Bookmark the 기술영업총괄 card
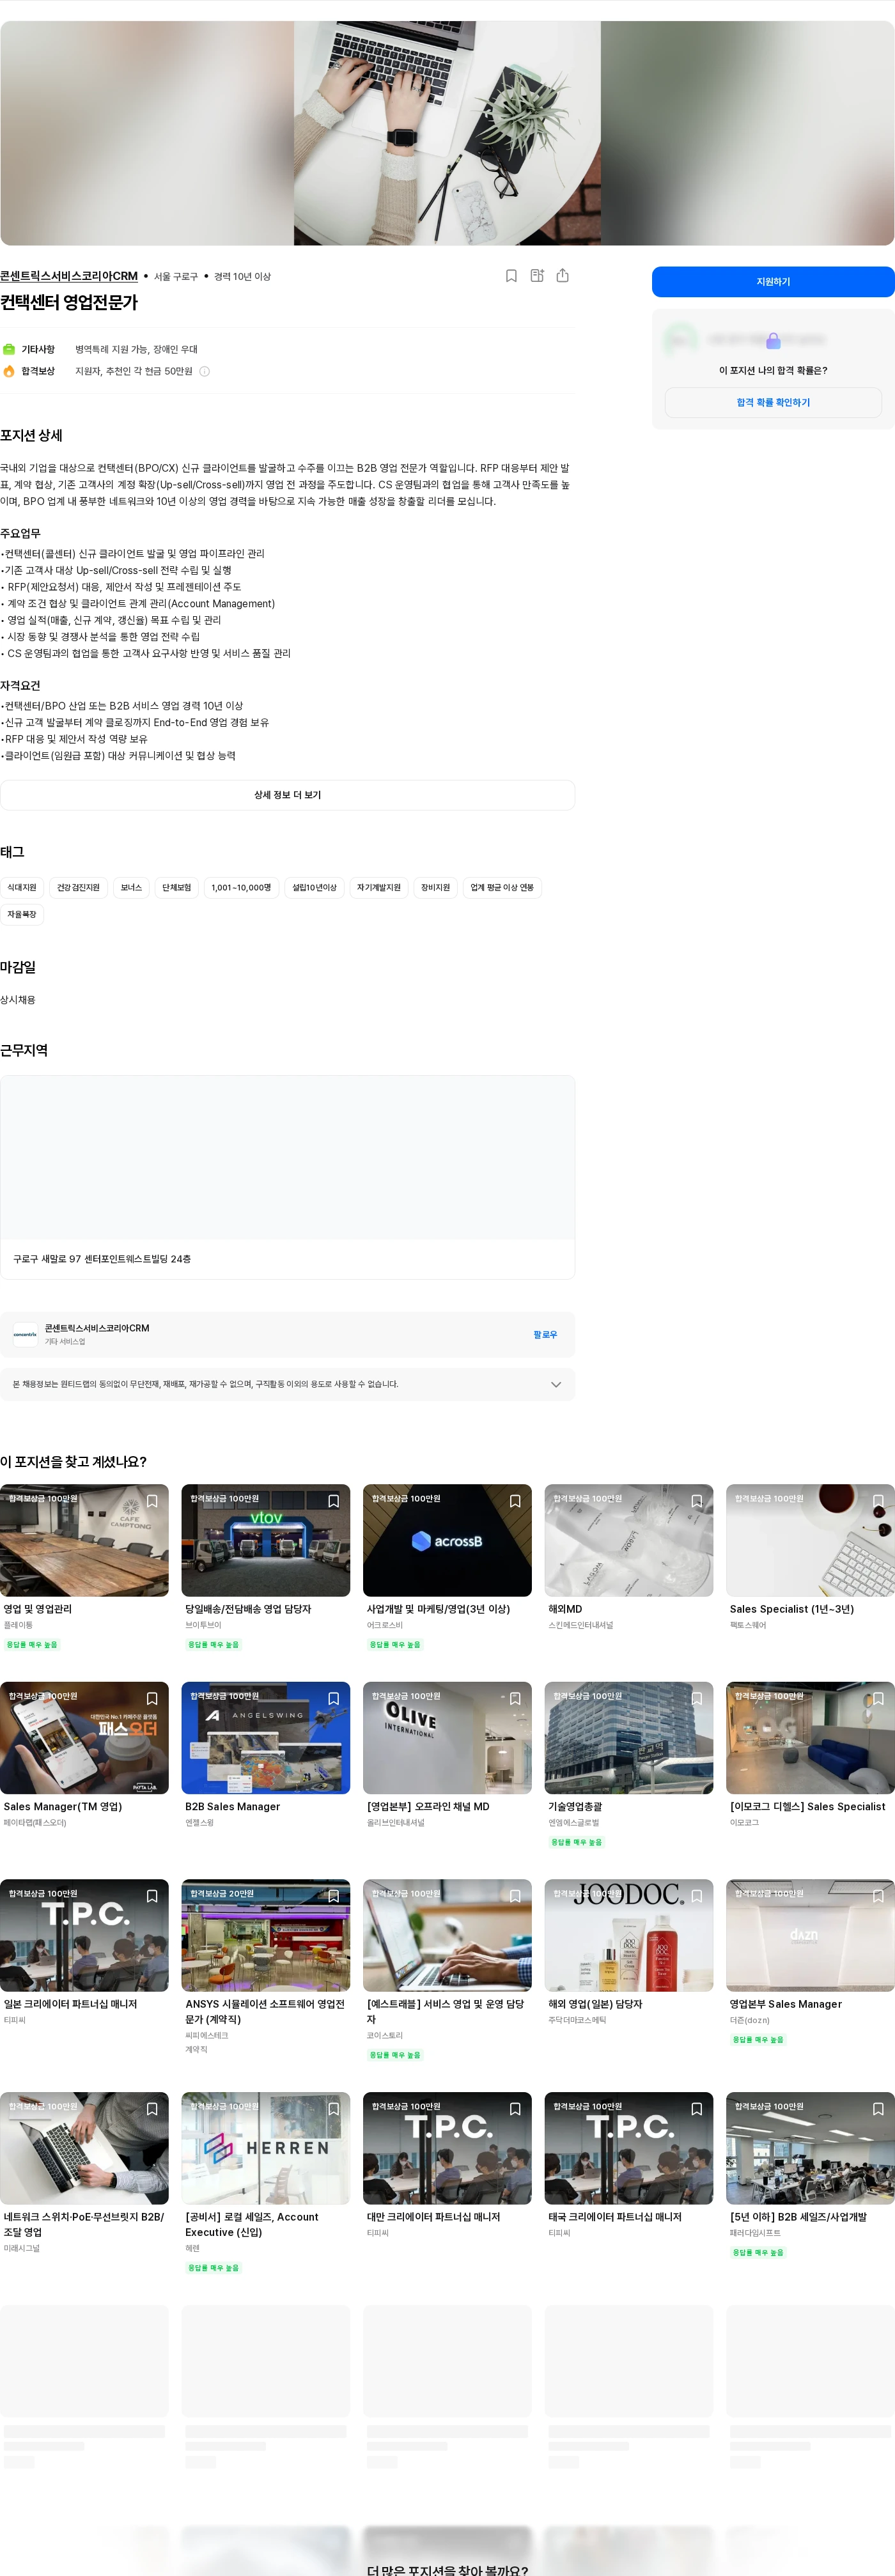The image size is (895, 2576). pos(697,1698)
